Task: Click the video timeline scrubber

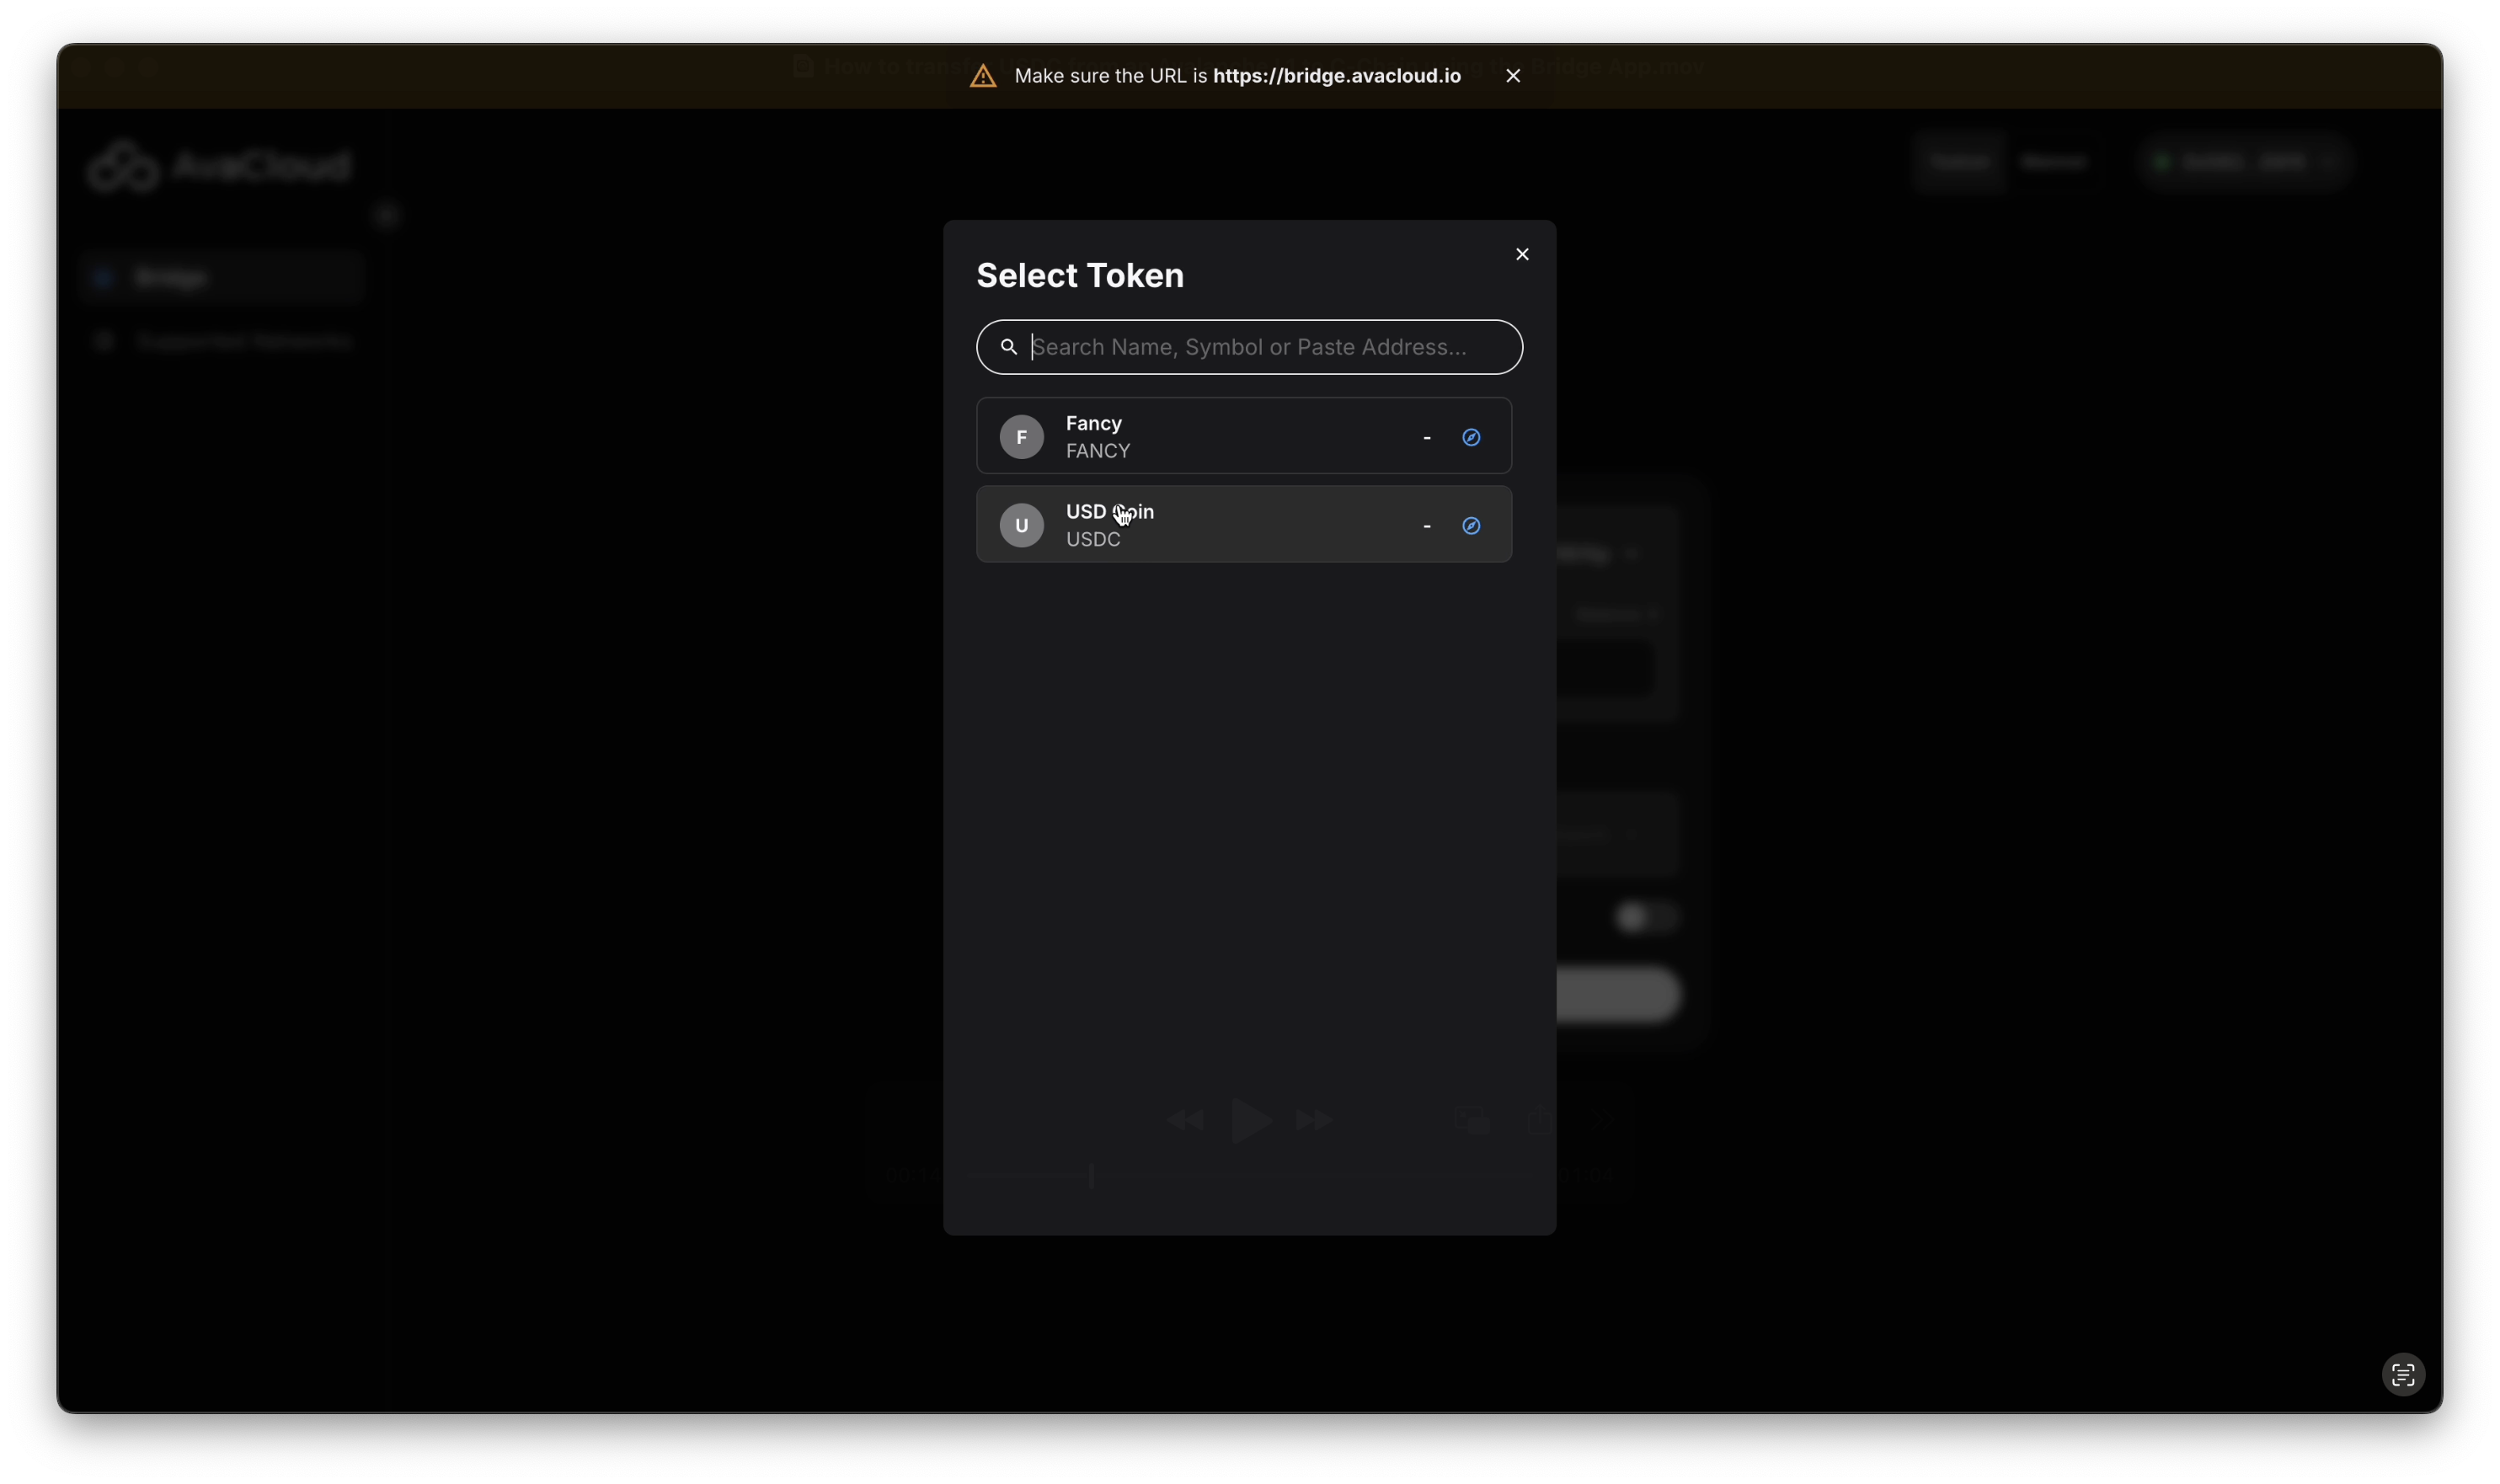Action: tap(1092, 1175)
